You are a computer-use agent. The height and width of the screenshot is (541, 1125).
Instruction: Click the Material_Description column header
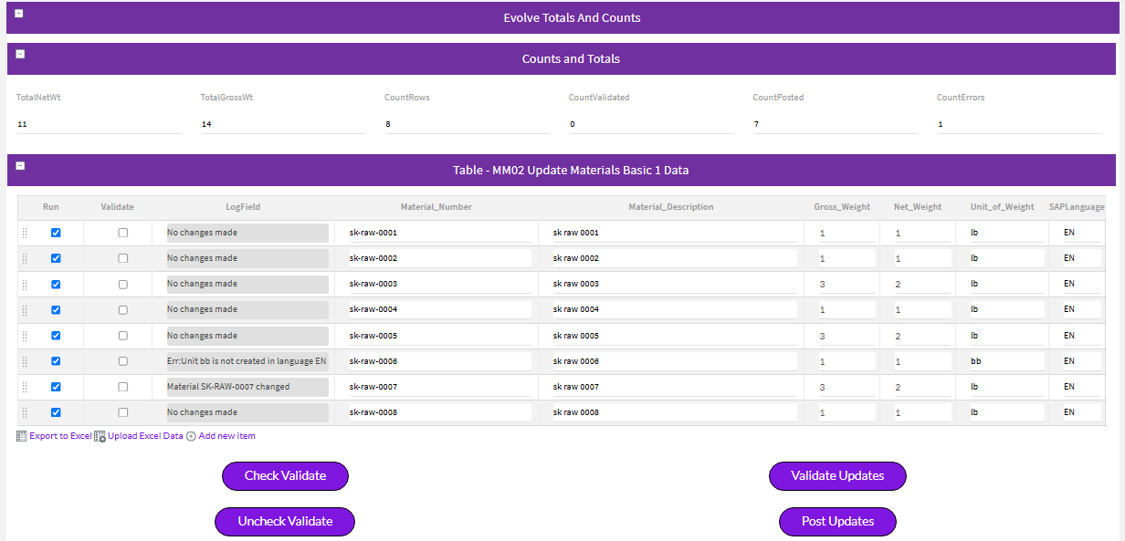pos(671,207)
